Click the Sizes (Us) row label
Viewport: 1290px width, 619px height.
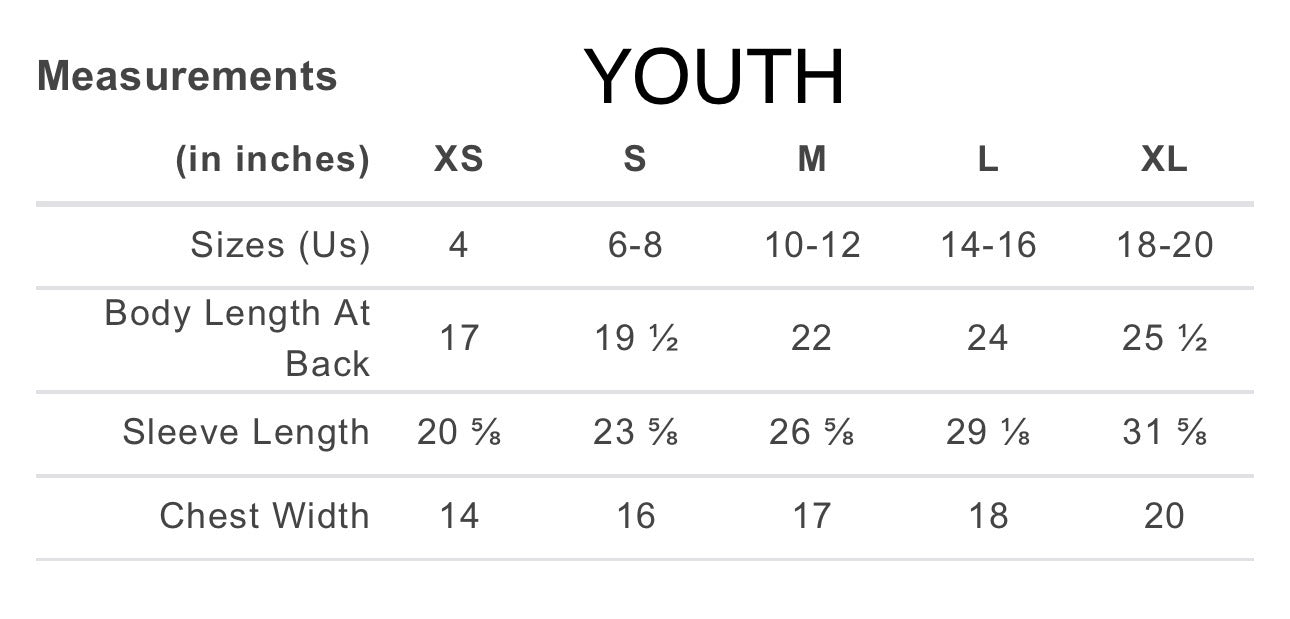(280, 245)
